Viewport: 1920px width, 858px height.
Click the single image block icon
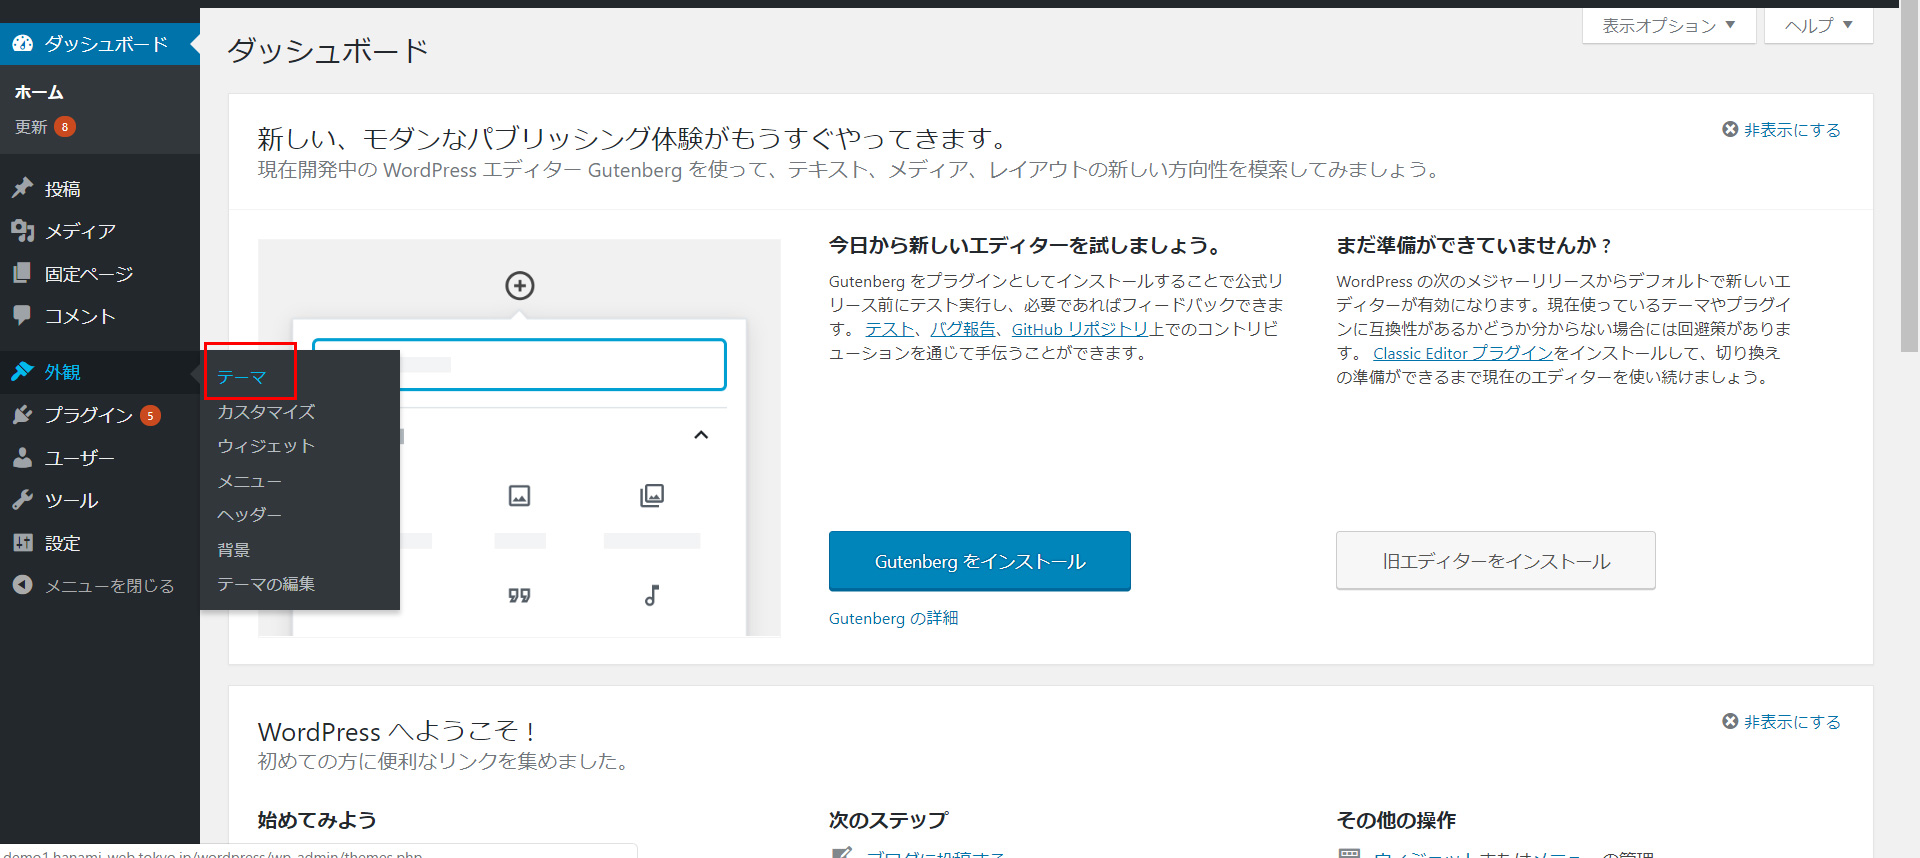point(519,495)
